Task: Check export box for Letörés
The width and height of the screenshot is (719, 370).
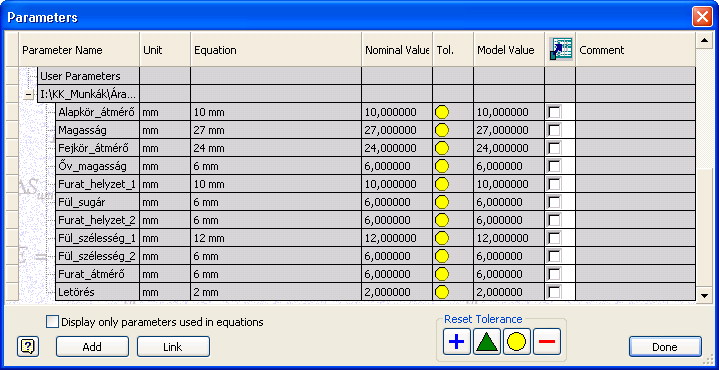Action: [554, 292]
